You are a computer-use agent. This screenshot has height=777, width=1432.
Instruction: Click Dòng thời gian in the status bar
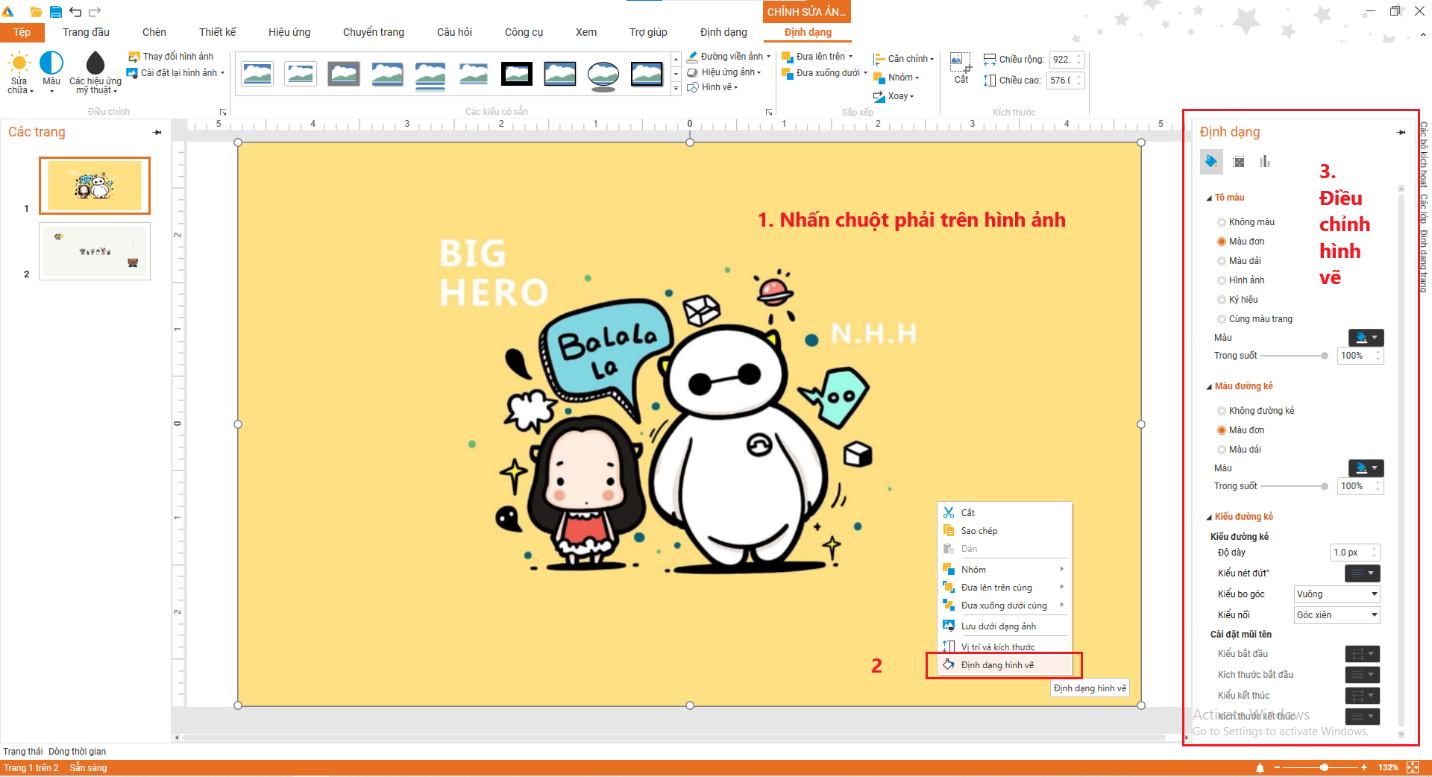pos(77,751)
